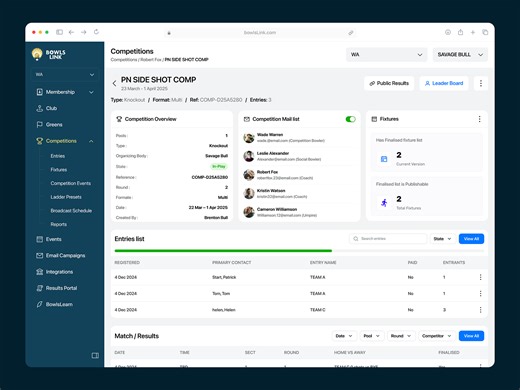Click the Cameron Williamson avatar
Viewport: 520px width, 390px height.
[x=249, y=212]
